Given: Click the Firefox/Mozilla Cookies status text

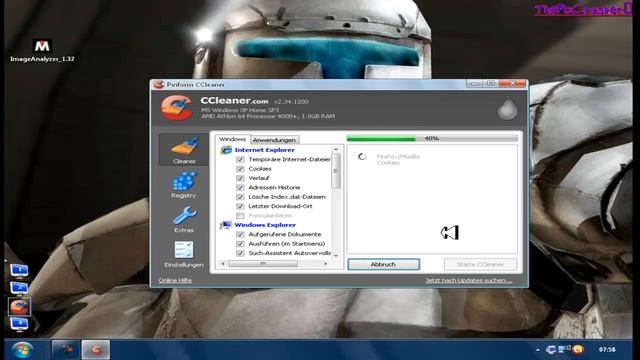Looking at the screenshot, I should [x=398, y=160].
